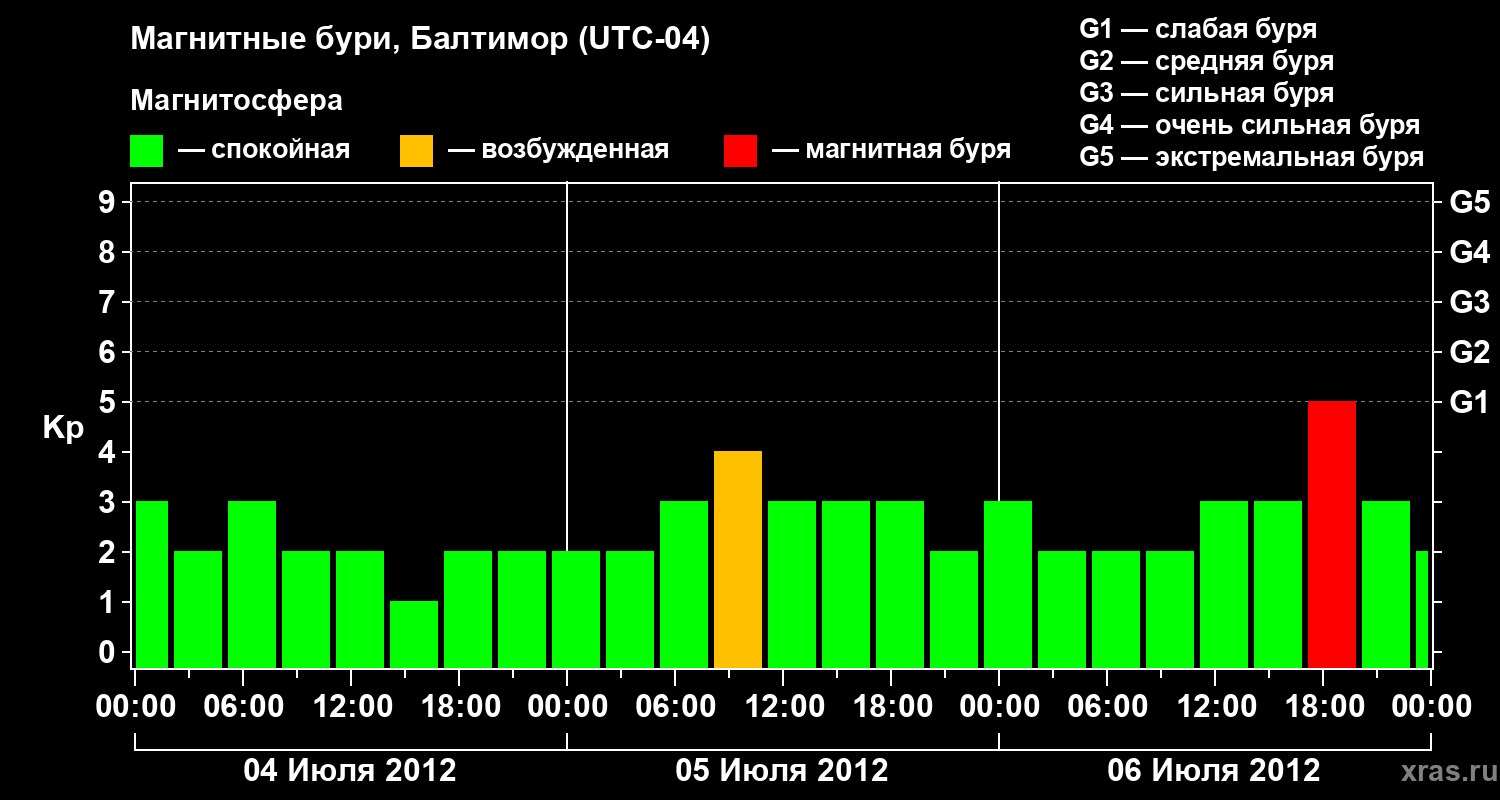This screenshot has width=1500, height=800.
Task: Click the chart title 'Магнитные бури, Балтимор (UTC-04)'
Action: 420,40
